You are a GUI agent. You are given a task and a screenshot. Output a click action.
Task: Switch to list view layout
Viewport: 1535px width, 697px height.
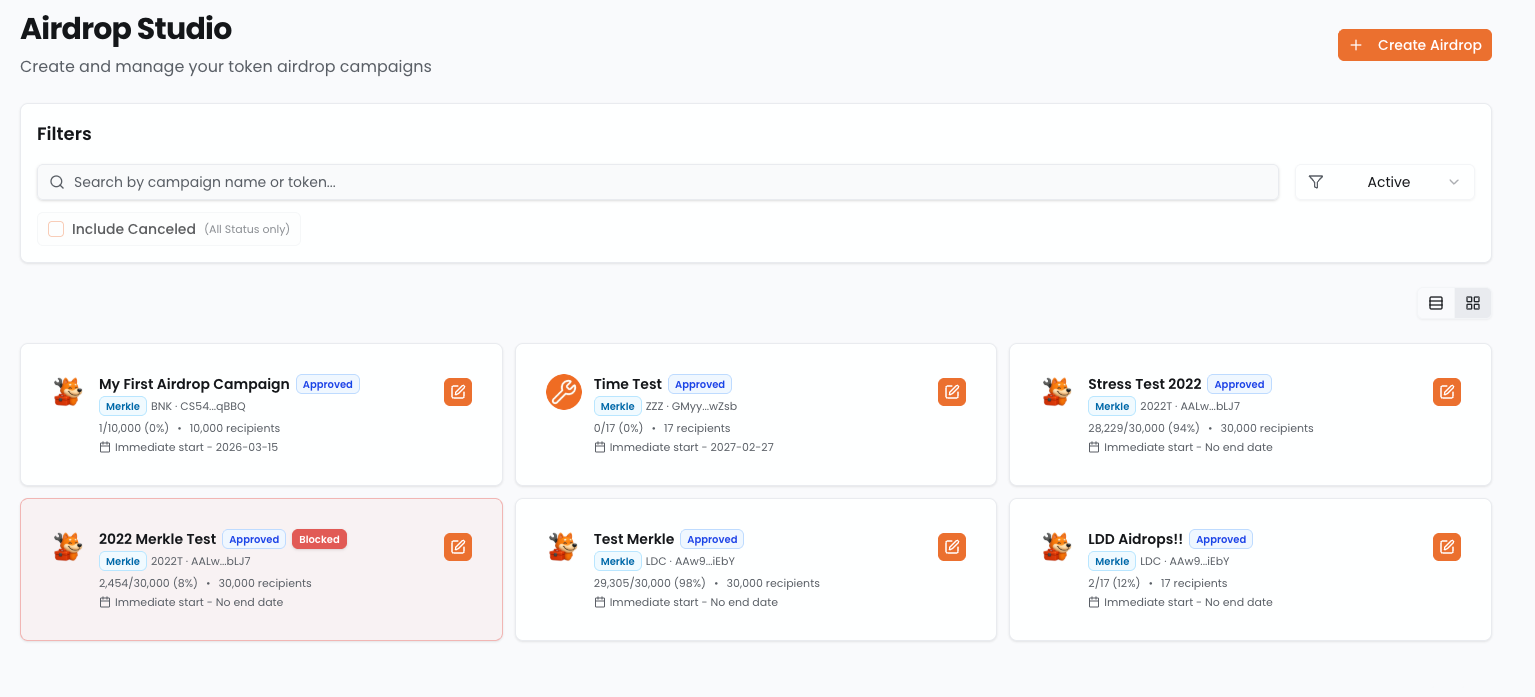pos(1436,303)
